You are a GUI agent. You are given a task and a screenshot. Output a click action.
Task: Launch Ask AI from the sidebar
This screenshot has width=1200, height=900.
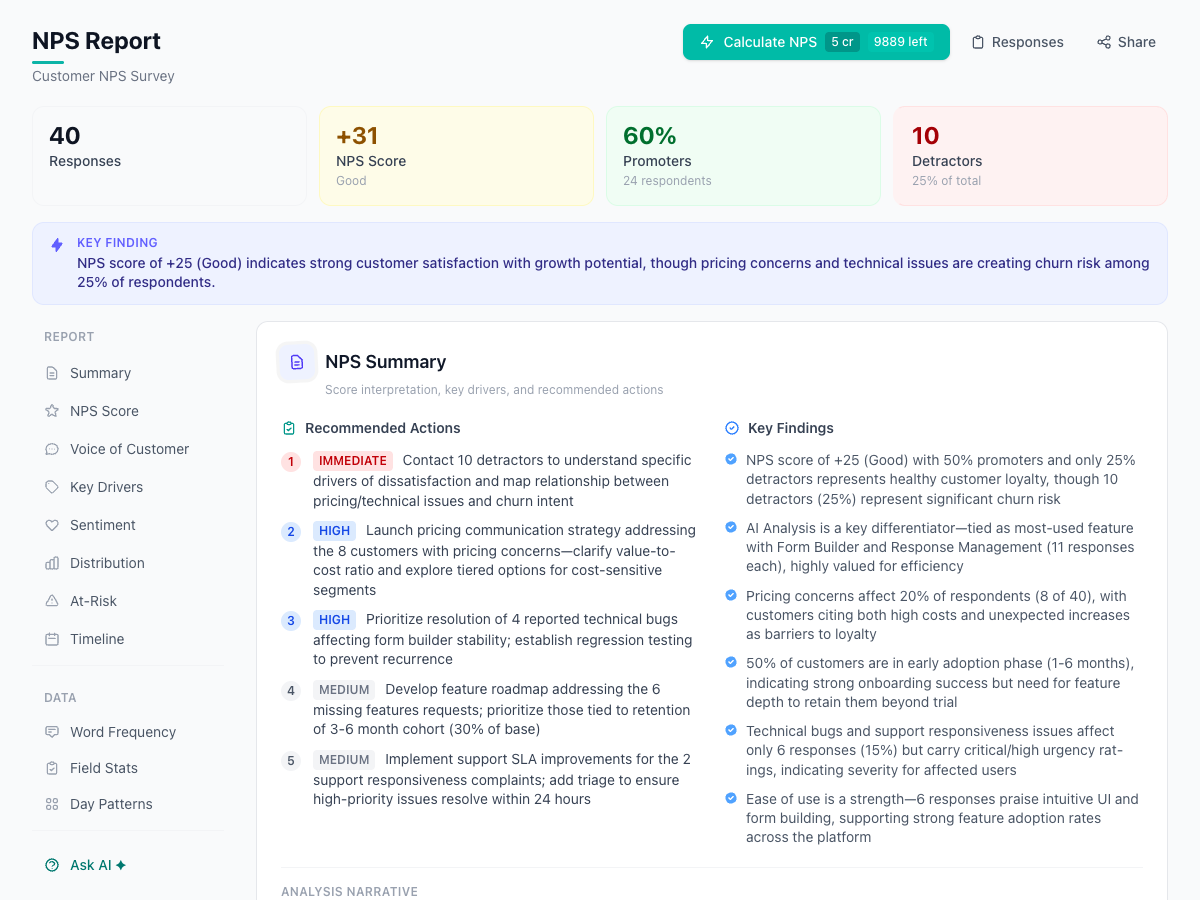[85, 864]
